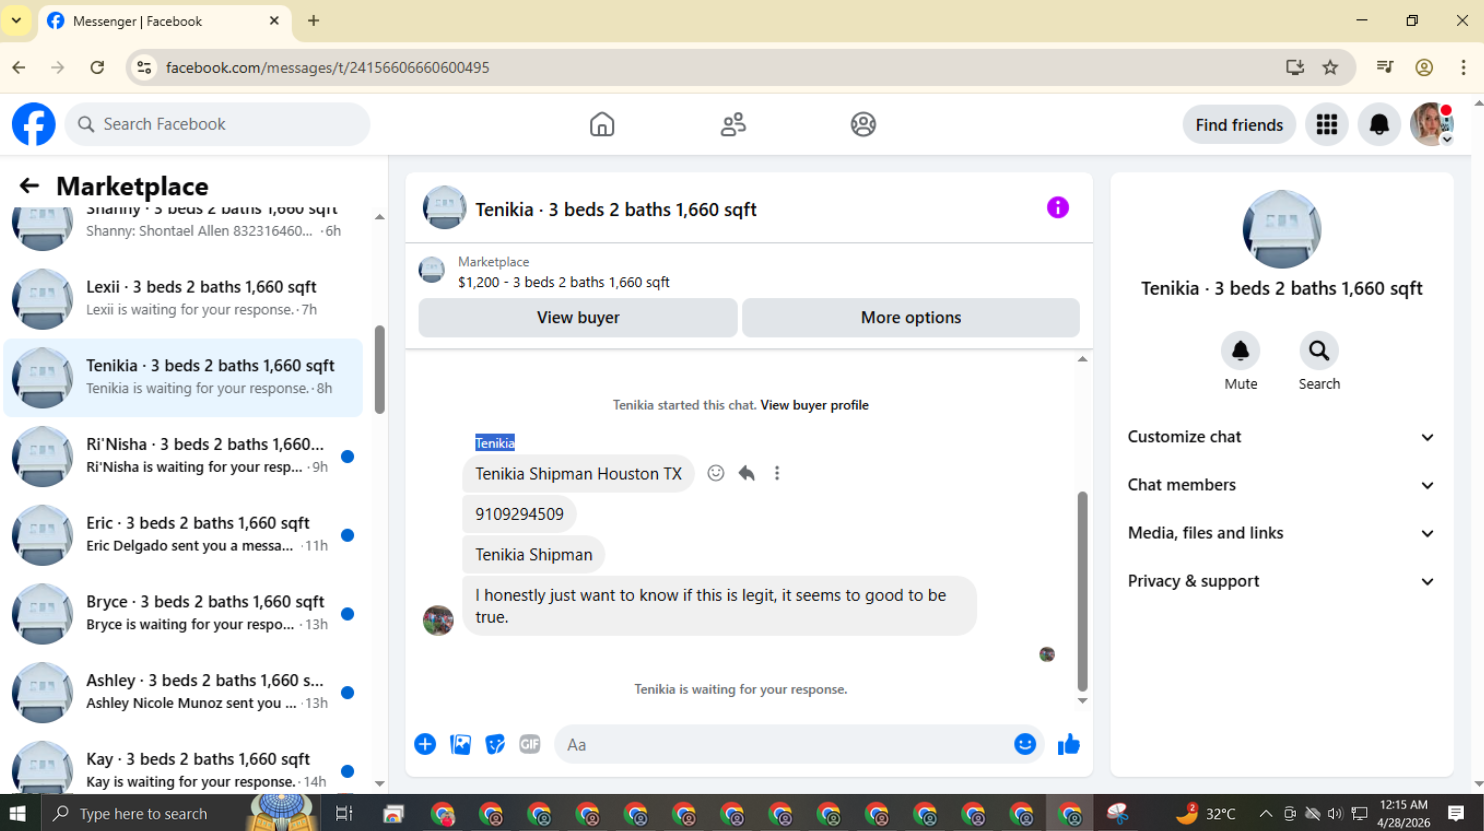Select the phone number 9109294509 message

point(519,514)
